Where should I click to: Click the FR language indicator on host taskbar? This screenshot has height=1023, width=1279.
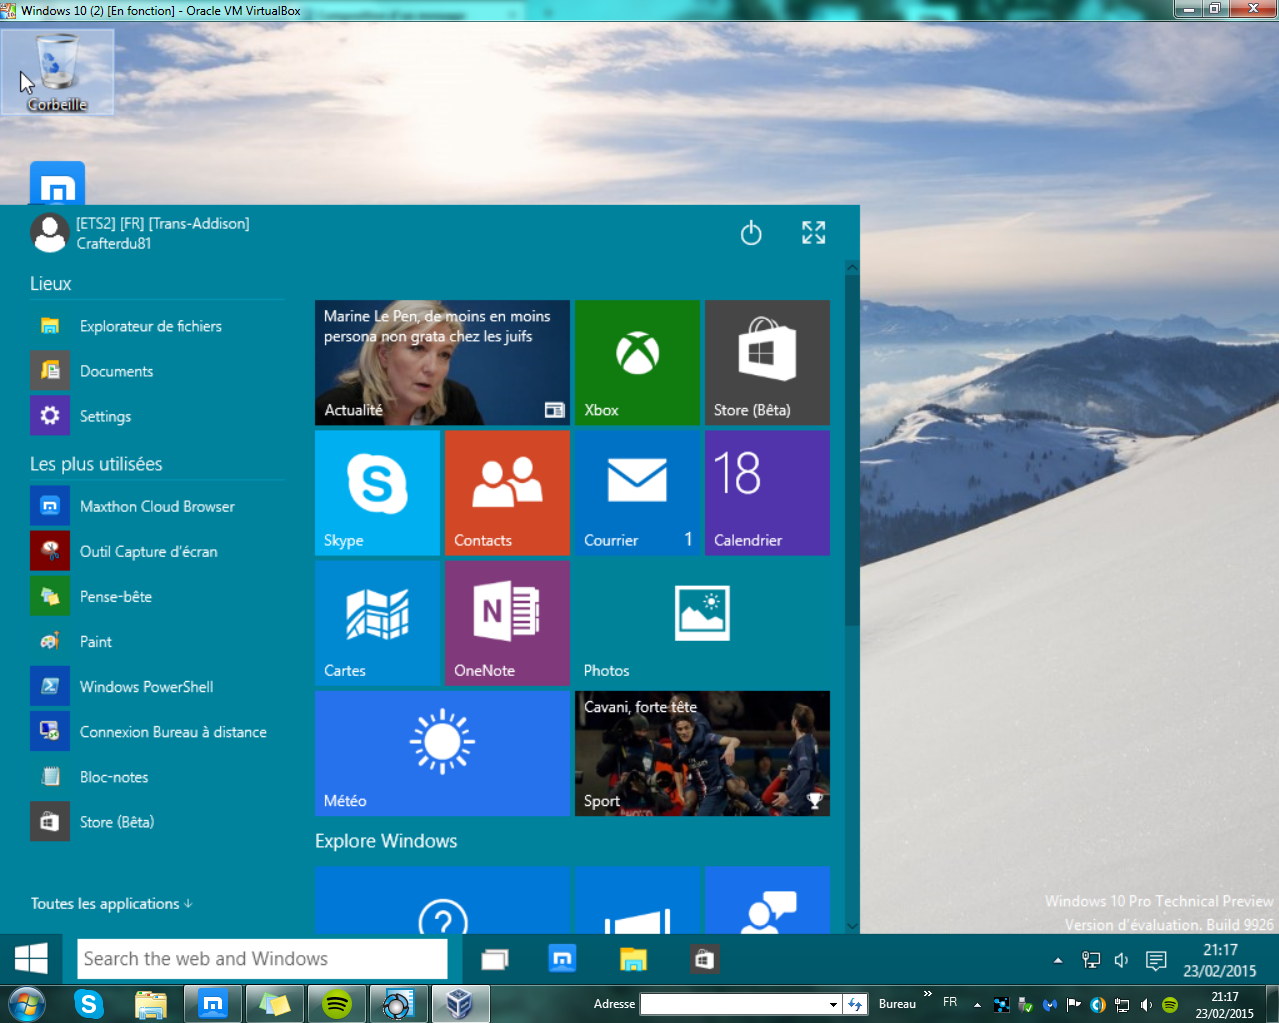[x=950, y=1002]
